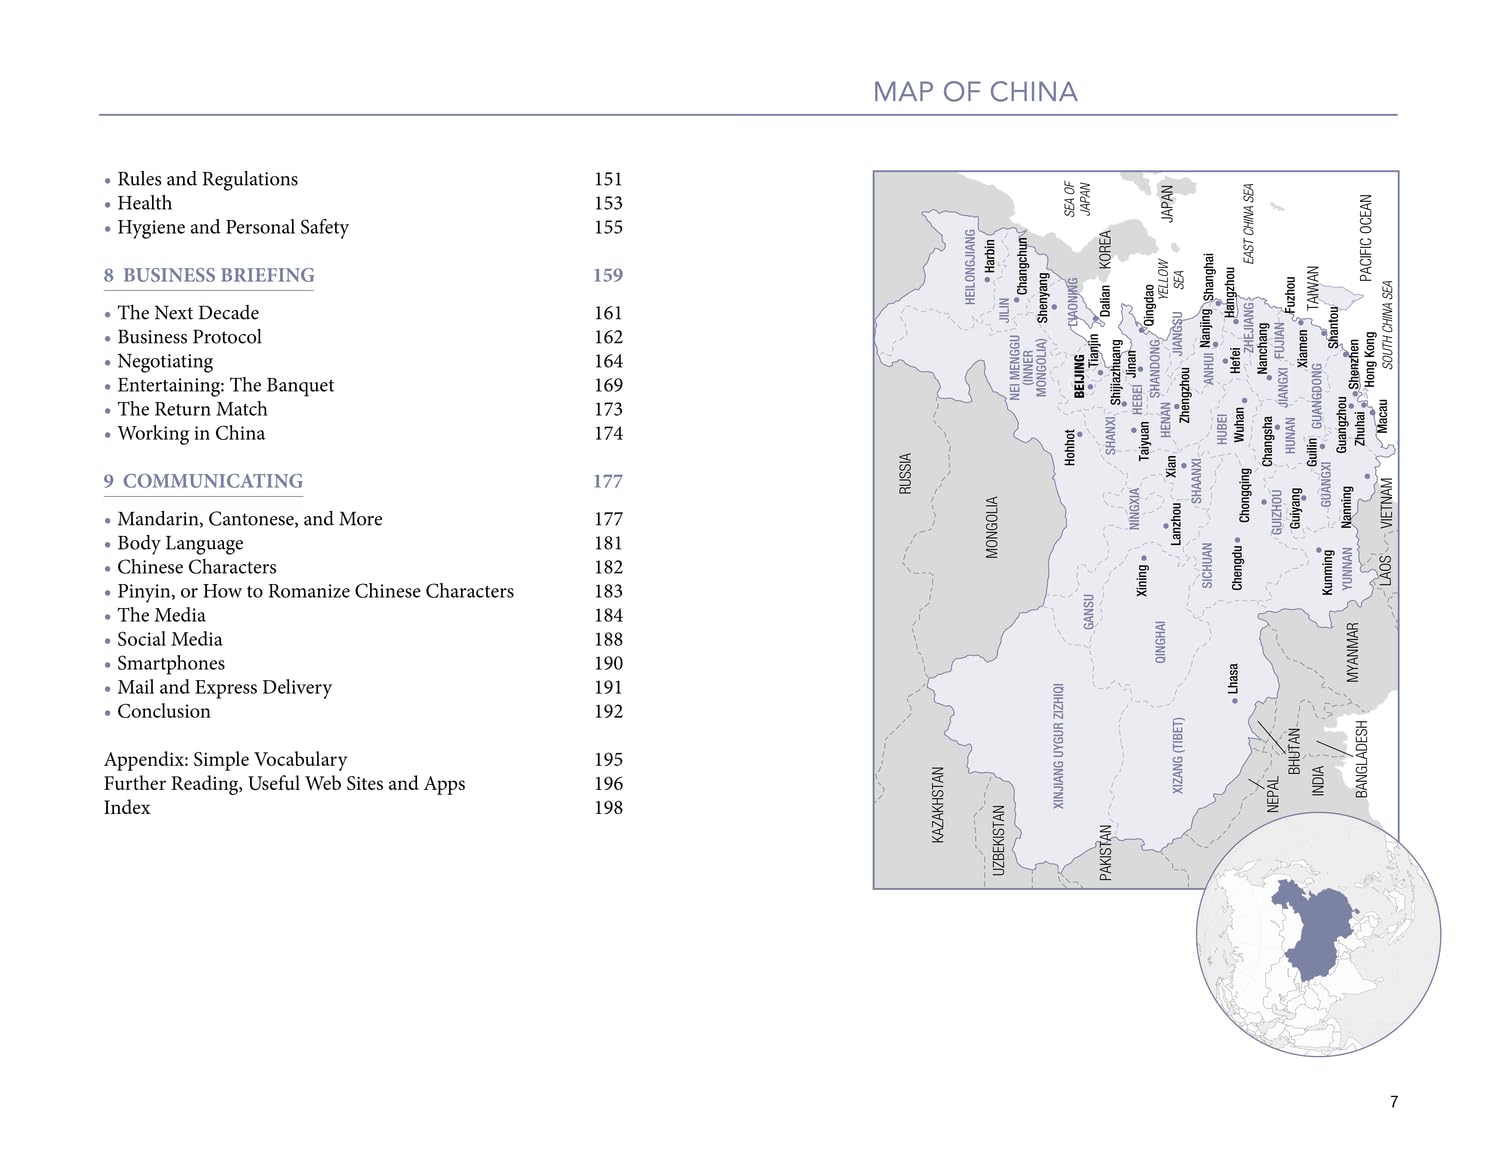
Task: Click "Mail and Express Delivery" entry
Action: point(225,687)
